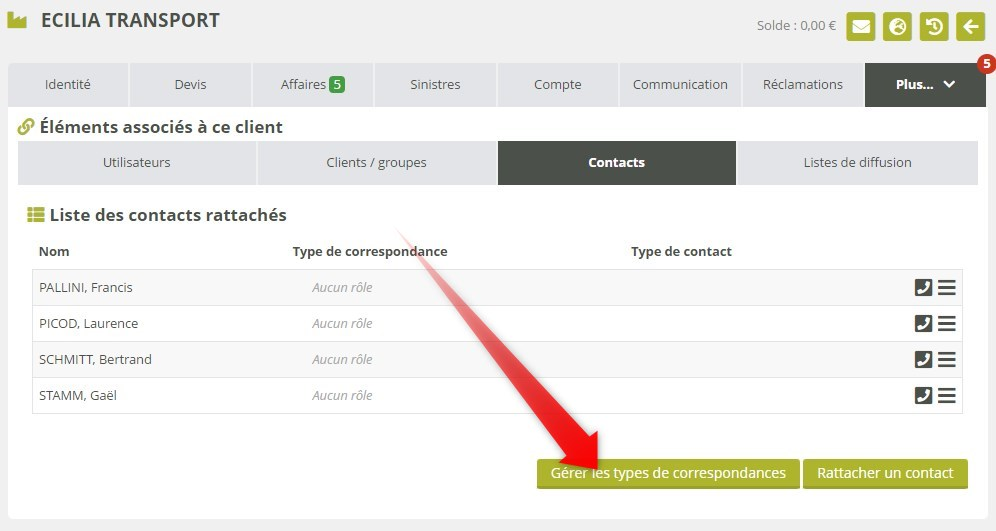Switch to the Listes de diffusion sub-tab
Image resolution: width=996 pixels, height=531 pixels.
coord(857,163)
